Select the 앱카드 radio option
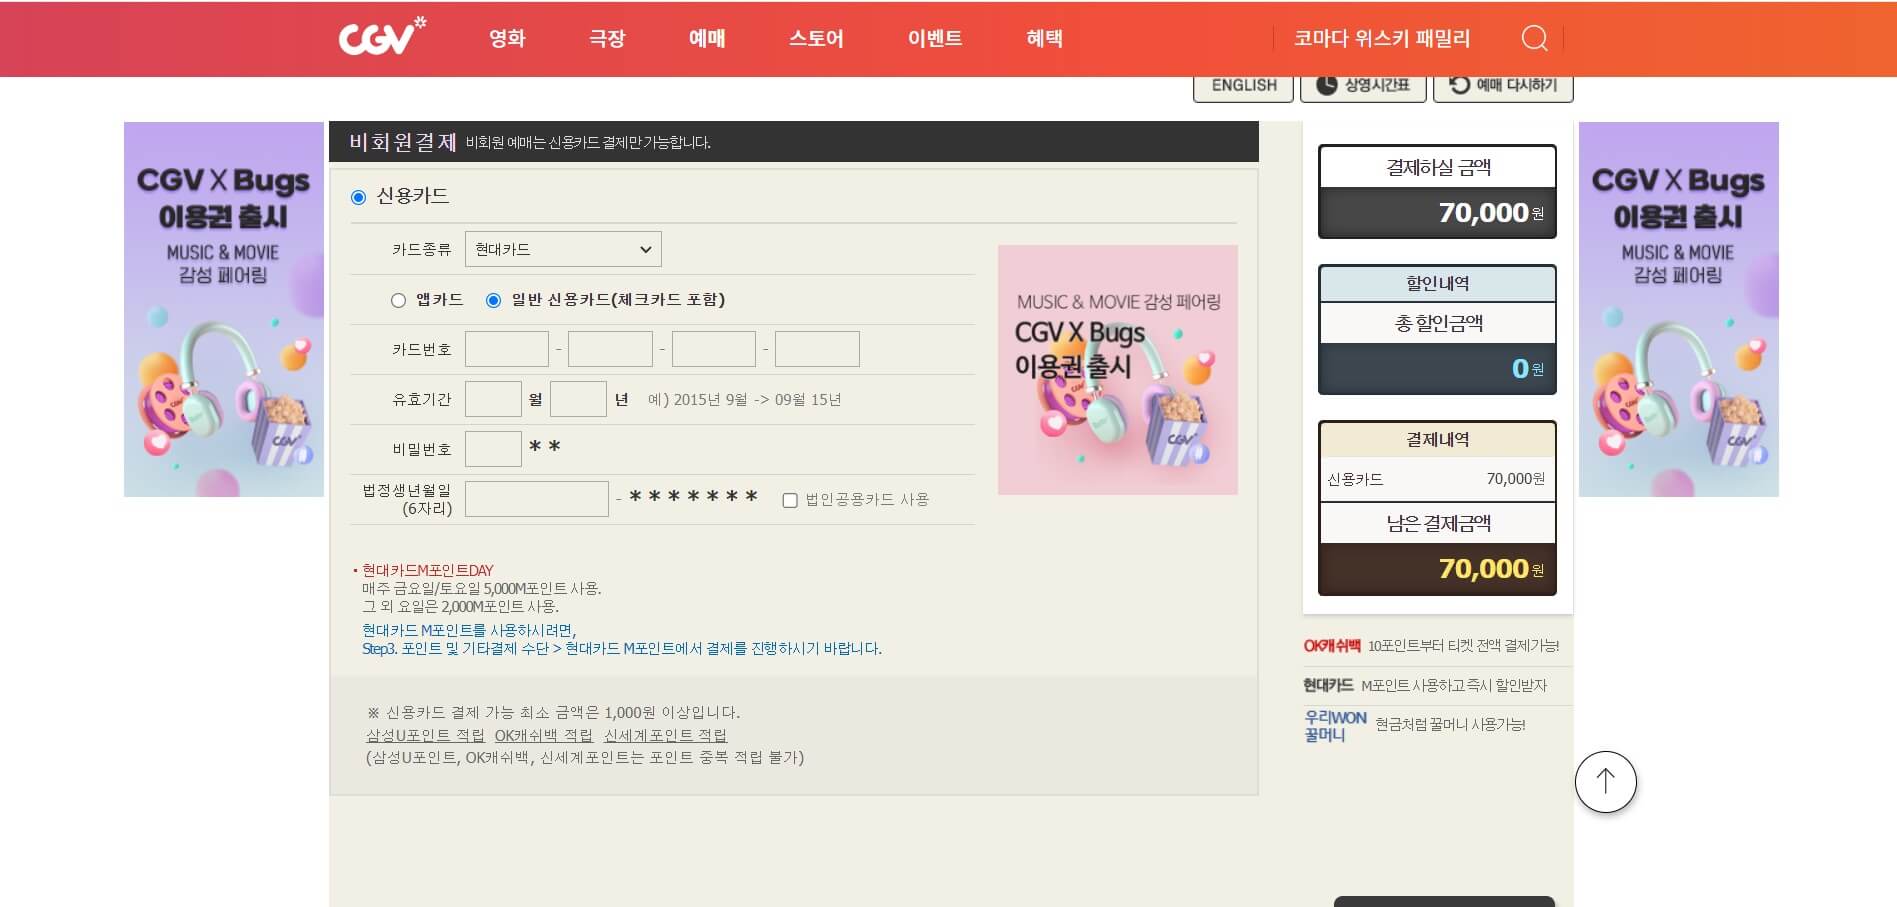1897x907 pixels. (398, 300)
